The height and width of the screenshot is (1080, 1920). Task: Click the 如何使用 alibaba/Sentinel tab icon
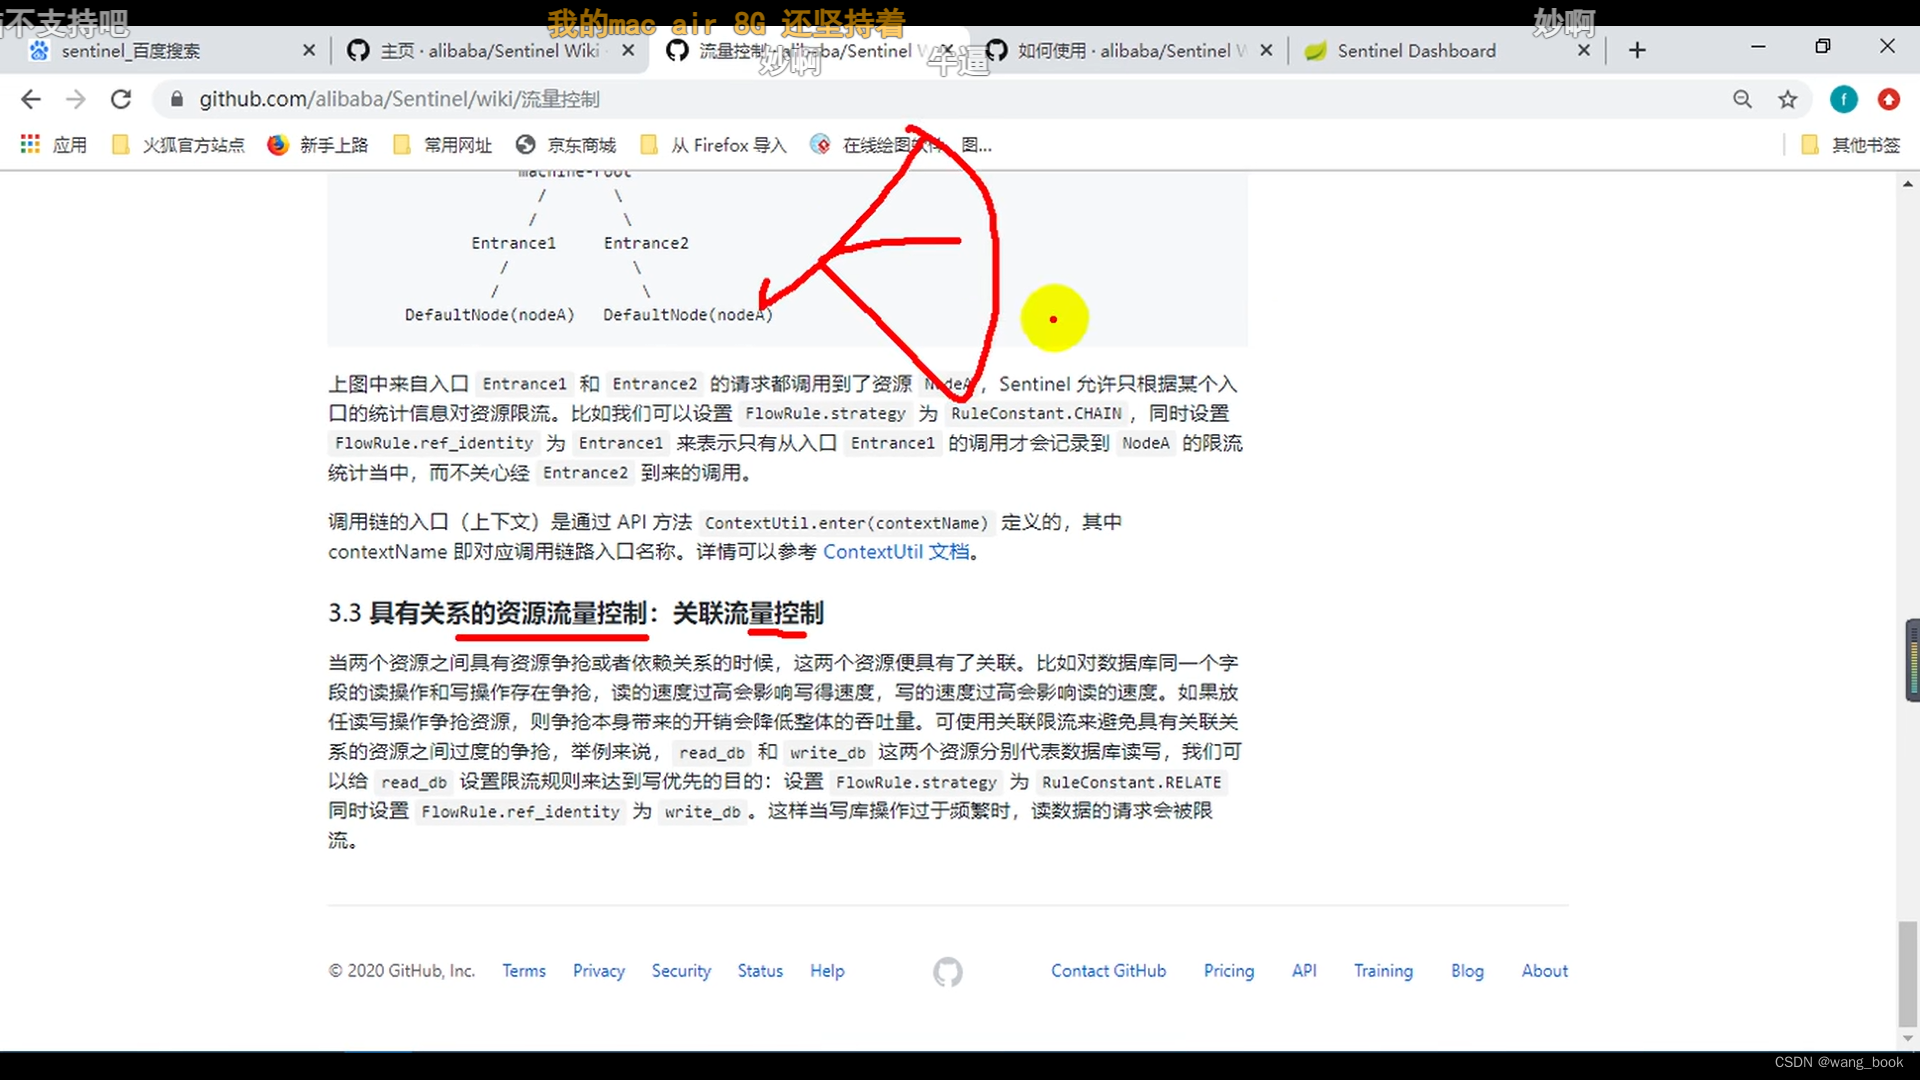tap(997, 50)
